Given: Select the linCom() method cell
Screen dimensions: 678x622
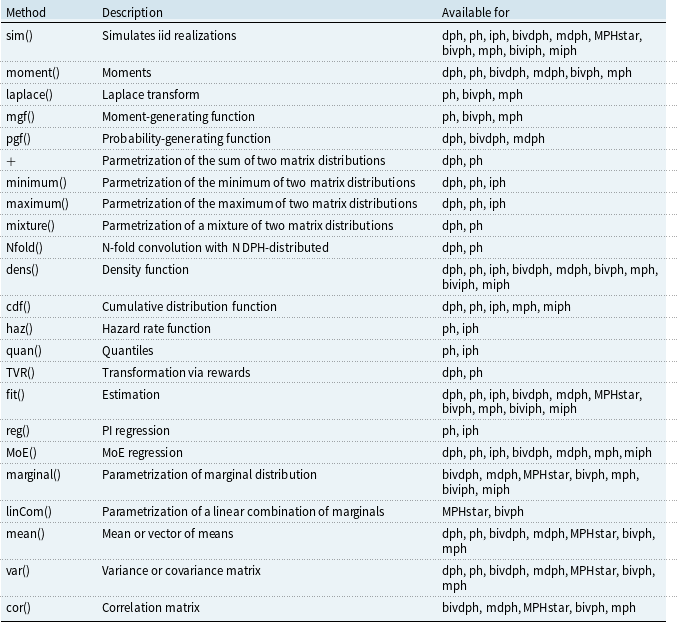Looking at the screenshot, I should coord(29,512).
